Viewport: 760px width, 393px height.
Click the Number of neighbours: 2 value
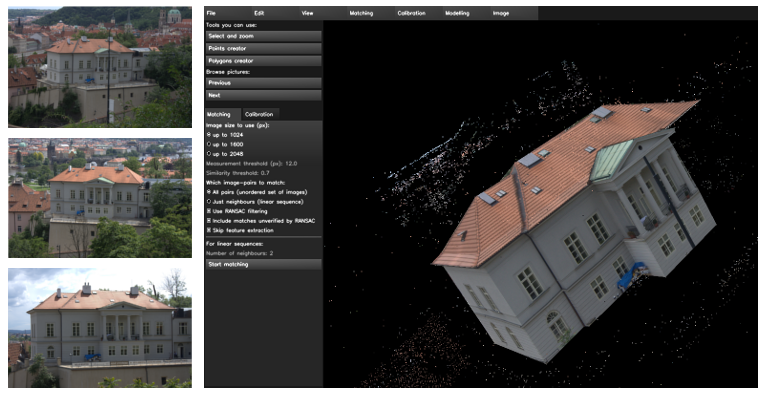239,253
